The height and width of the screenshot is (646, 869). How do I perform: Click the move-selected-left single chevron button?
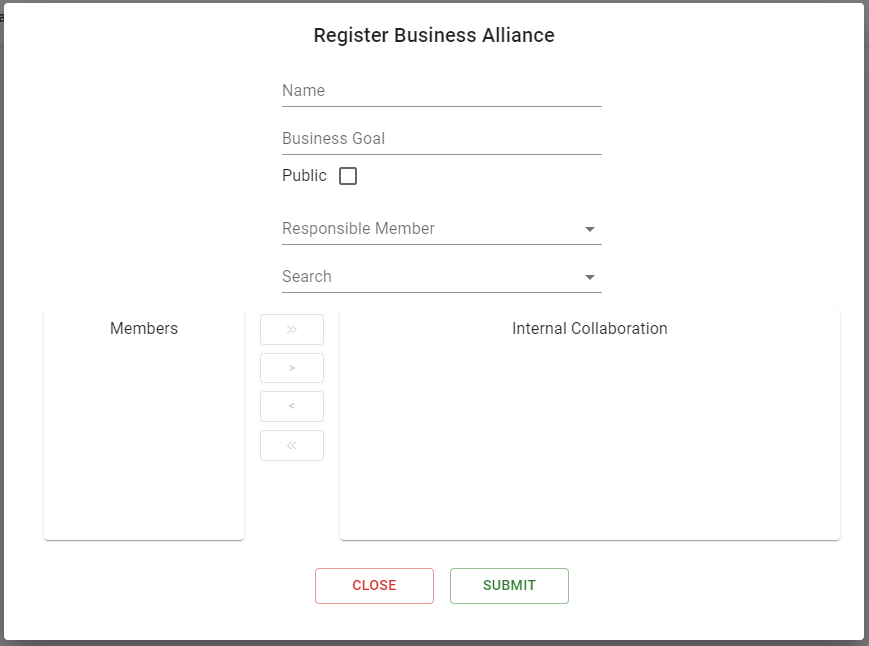[292, 406]
